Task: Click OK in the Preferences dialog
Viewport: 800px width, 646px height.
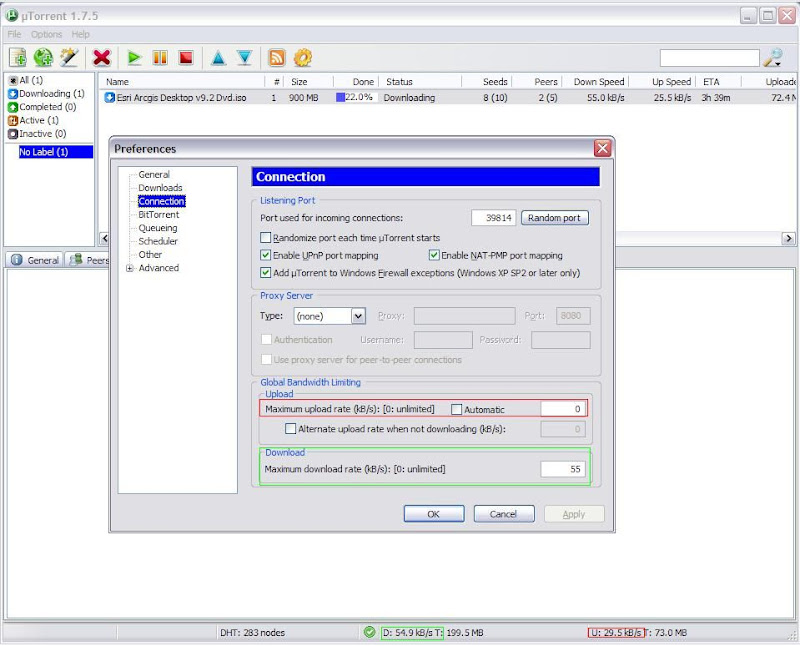Action: [x=434, y=514]
